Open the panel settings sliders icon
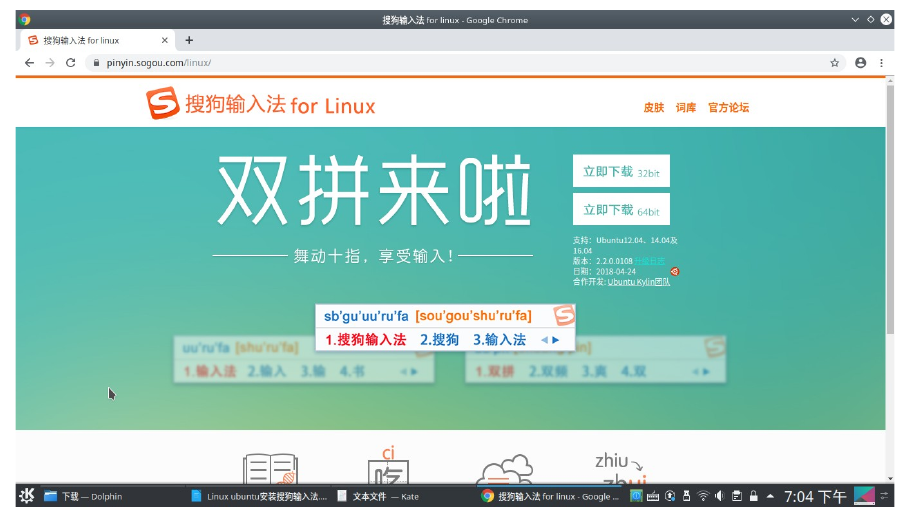This screenshot has height=519, width=907. pyautogui.click(x=884, y=496)
